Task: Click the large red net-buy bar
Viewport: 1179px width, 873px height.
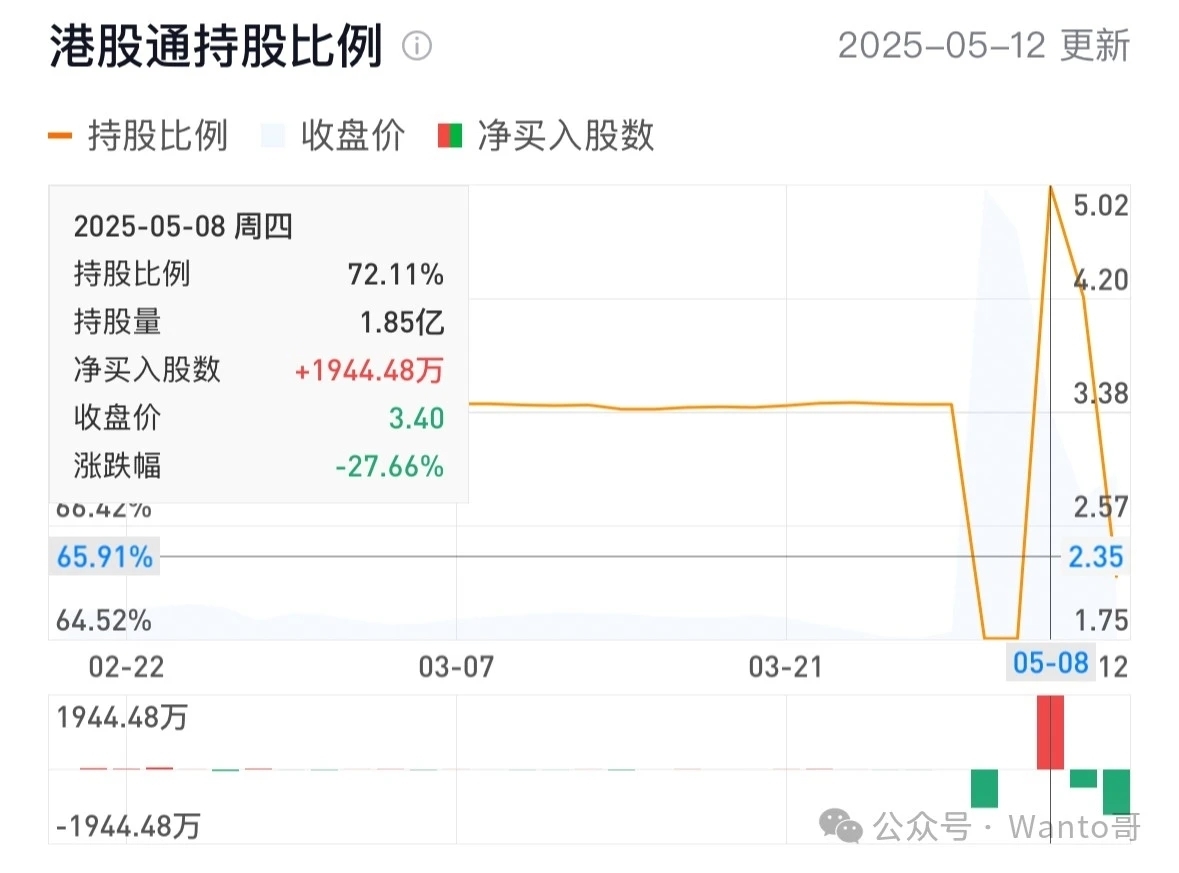Action: 1050,732
